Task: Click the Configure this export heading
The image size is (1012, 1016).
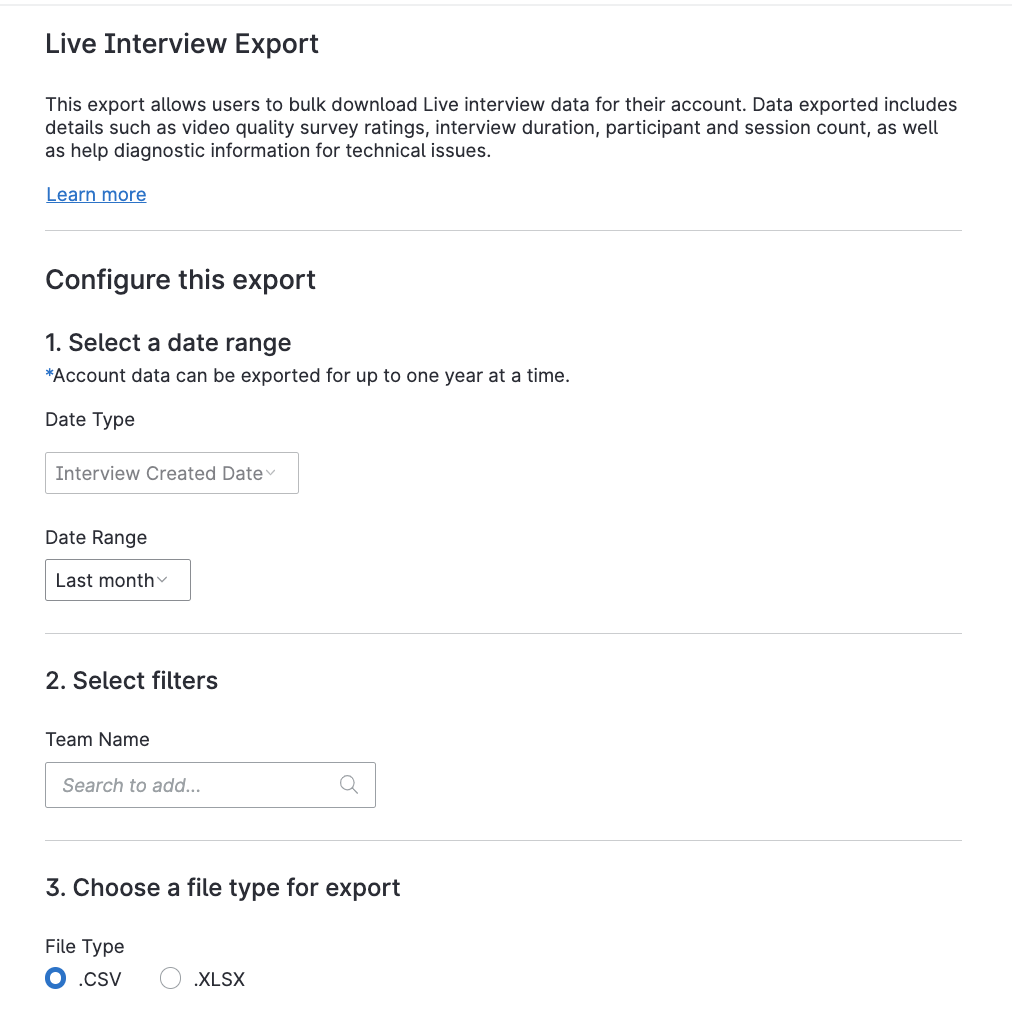Action: tap(180, 280)
